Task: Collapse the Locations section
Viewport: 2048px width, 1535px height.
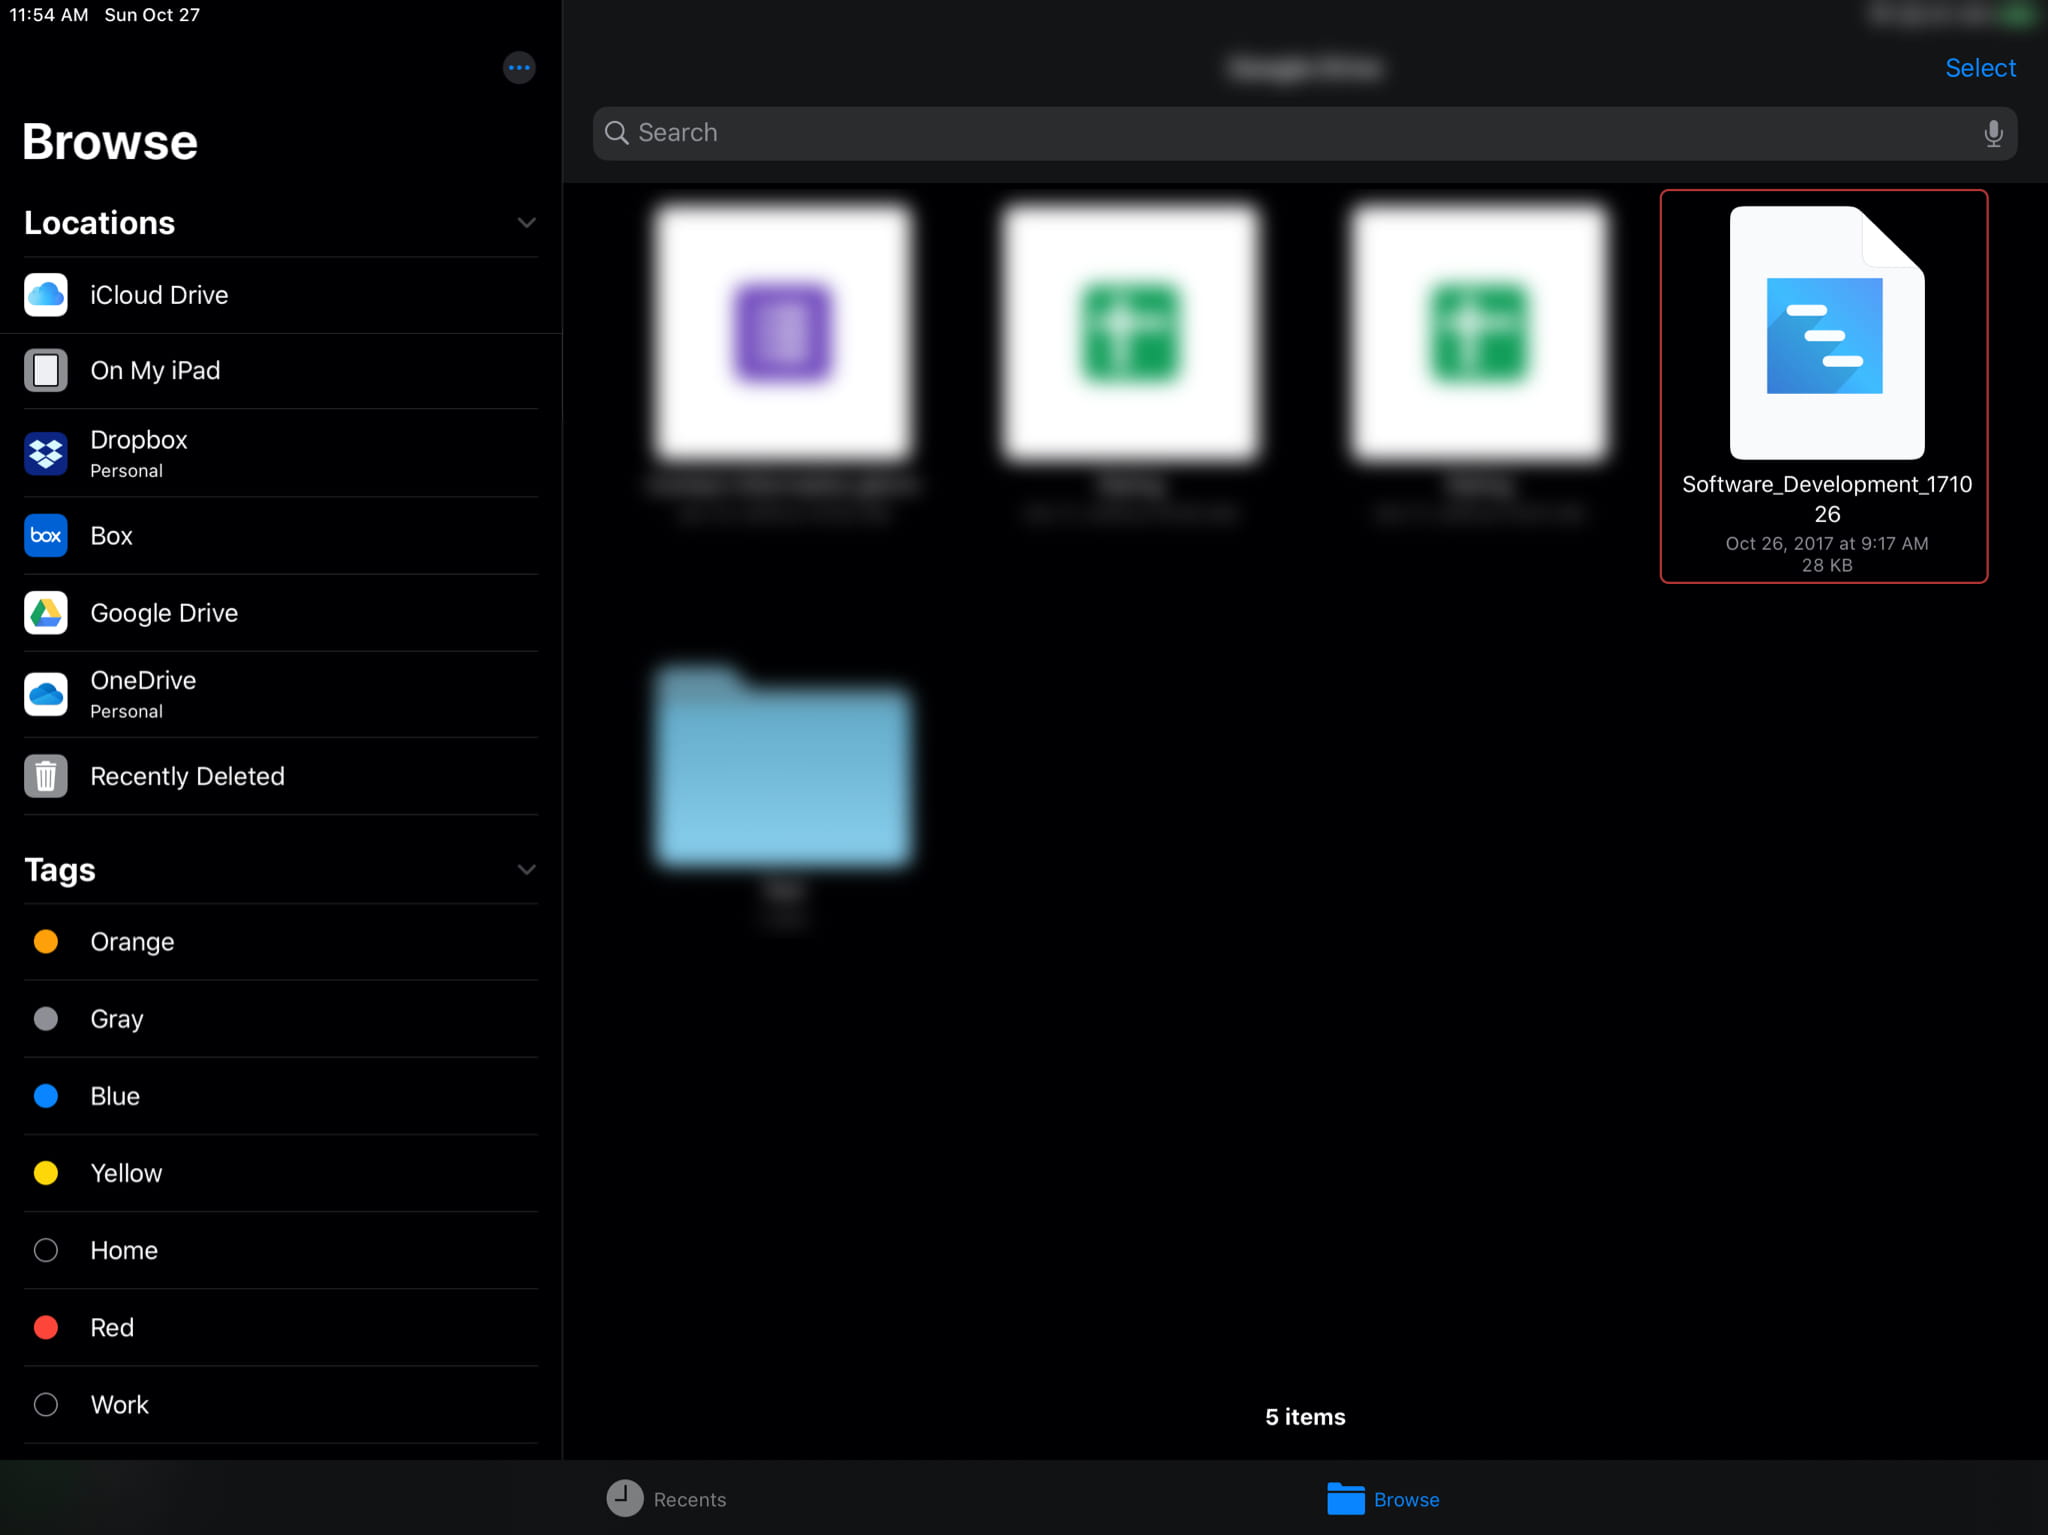Action: (x=526, y=222)
